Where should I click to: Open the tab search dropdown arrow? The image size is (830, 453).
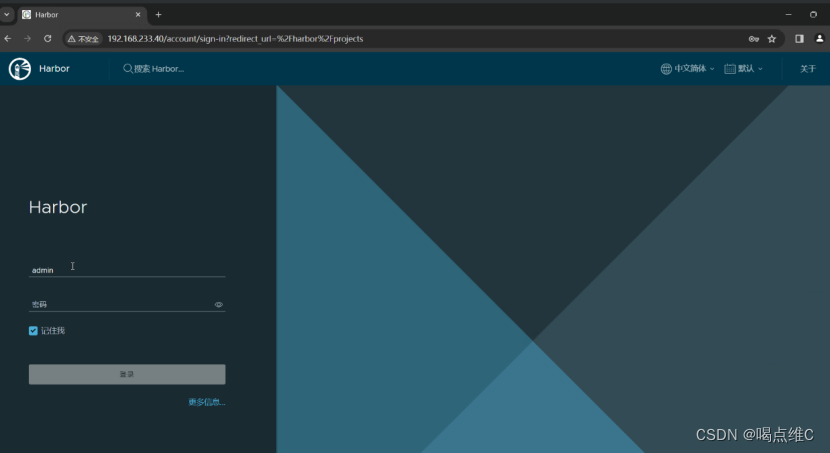point(6,15)
